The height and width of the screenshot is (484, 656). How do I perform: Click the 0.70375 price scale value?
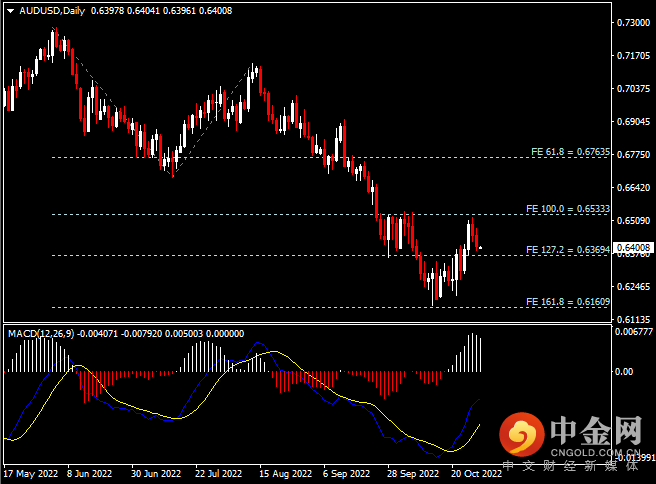tap(633, 89)
